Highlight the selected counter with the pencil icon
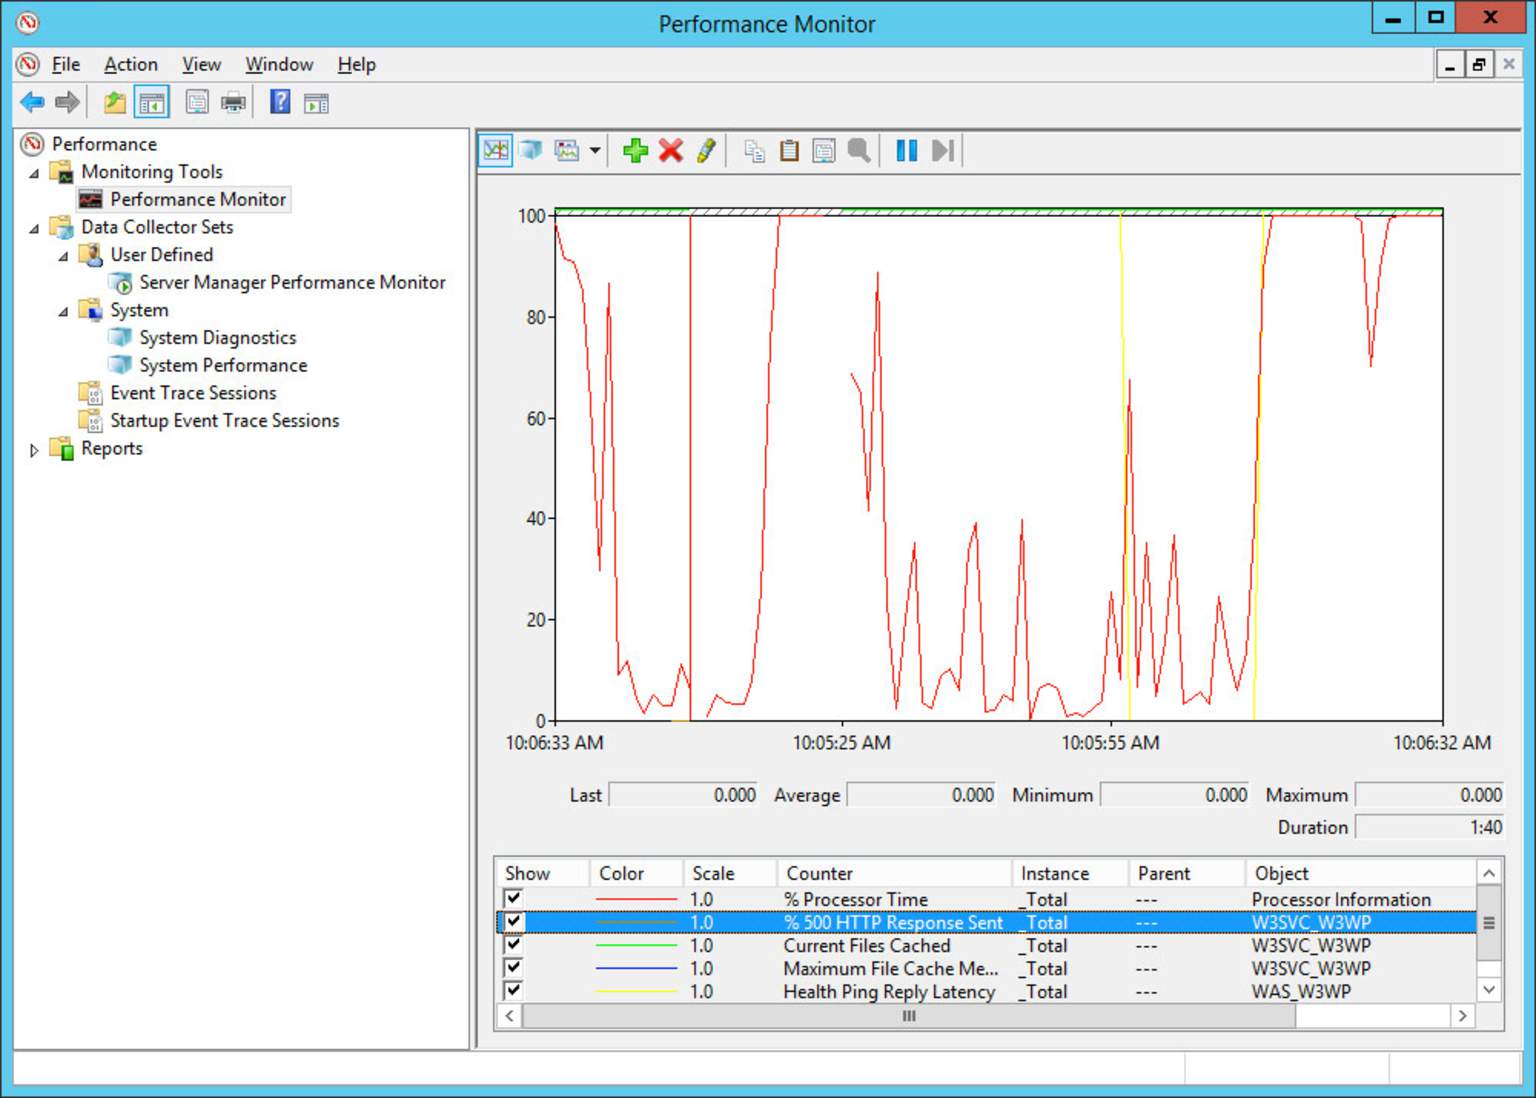 point(705,151)
